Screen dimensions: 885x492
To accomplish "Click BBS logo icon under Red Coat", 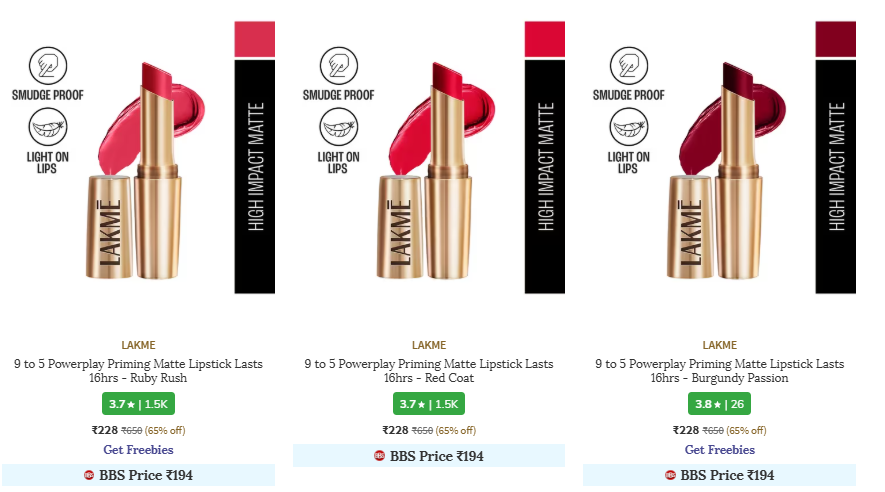I will (379, 455).
